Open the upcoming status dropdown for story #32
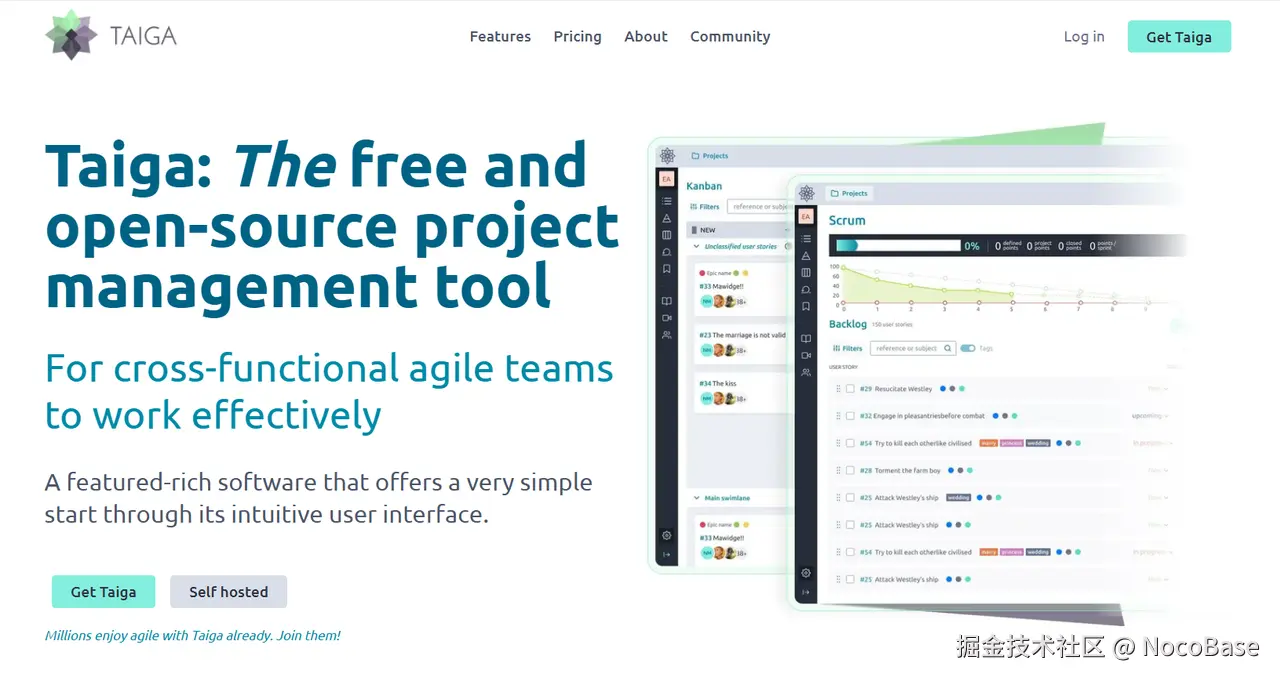The height and width of the screenshot is (681, 1280). coord(1150,416)
